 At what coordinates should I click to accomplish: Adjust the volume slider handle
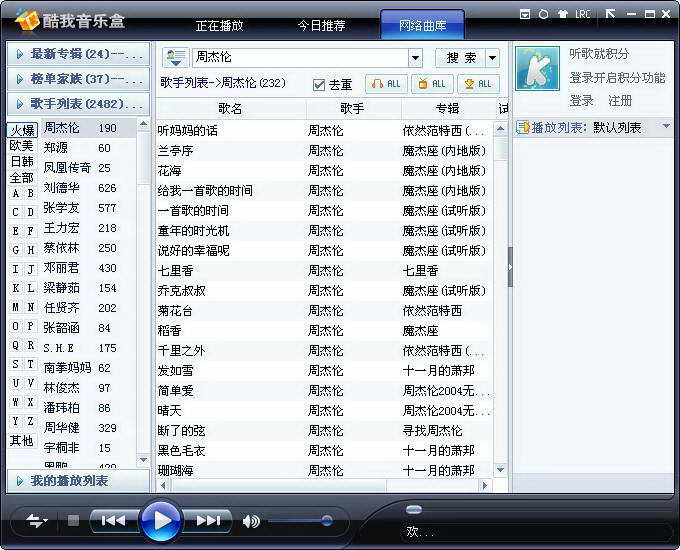327,520
